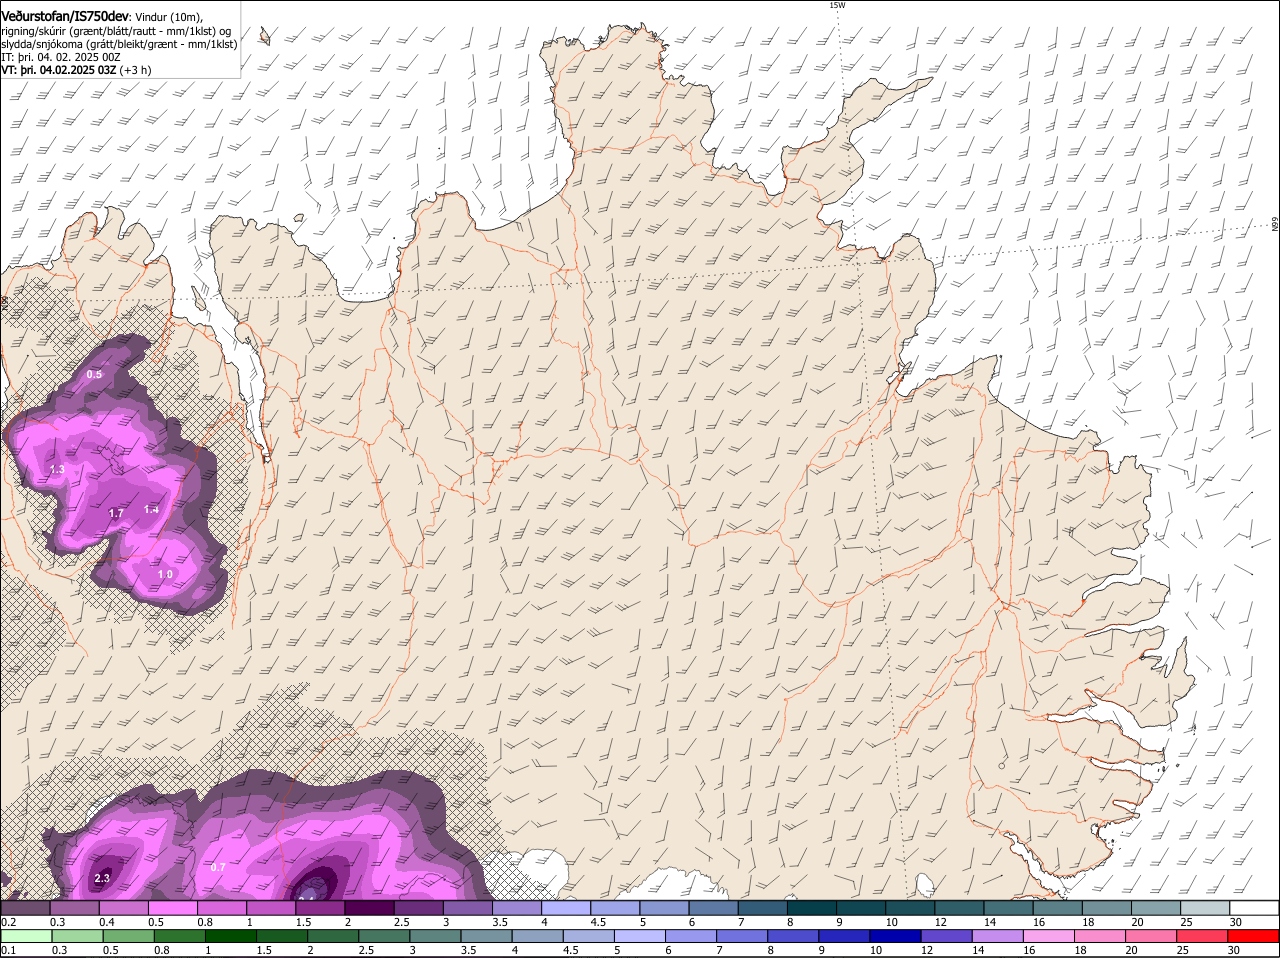Pick the violet rain swatch at 12
Viewport: 1280px width, 958px height.
click(x=945, y=937)
